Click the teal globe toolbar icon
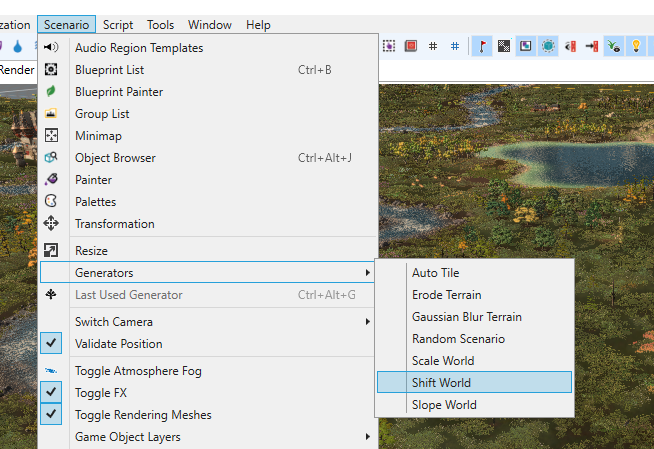Viewport: 654px width, 449px height. (x=548, y=46)
